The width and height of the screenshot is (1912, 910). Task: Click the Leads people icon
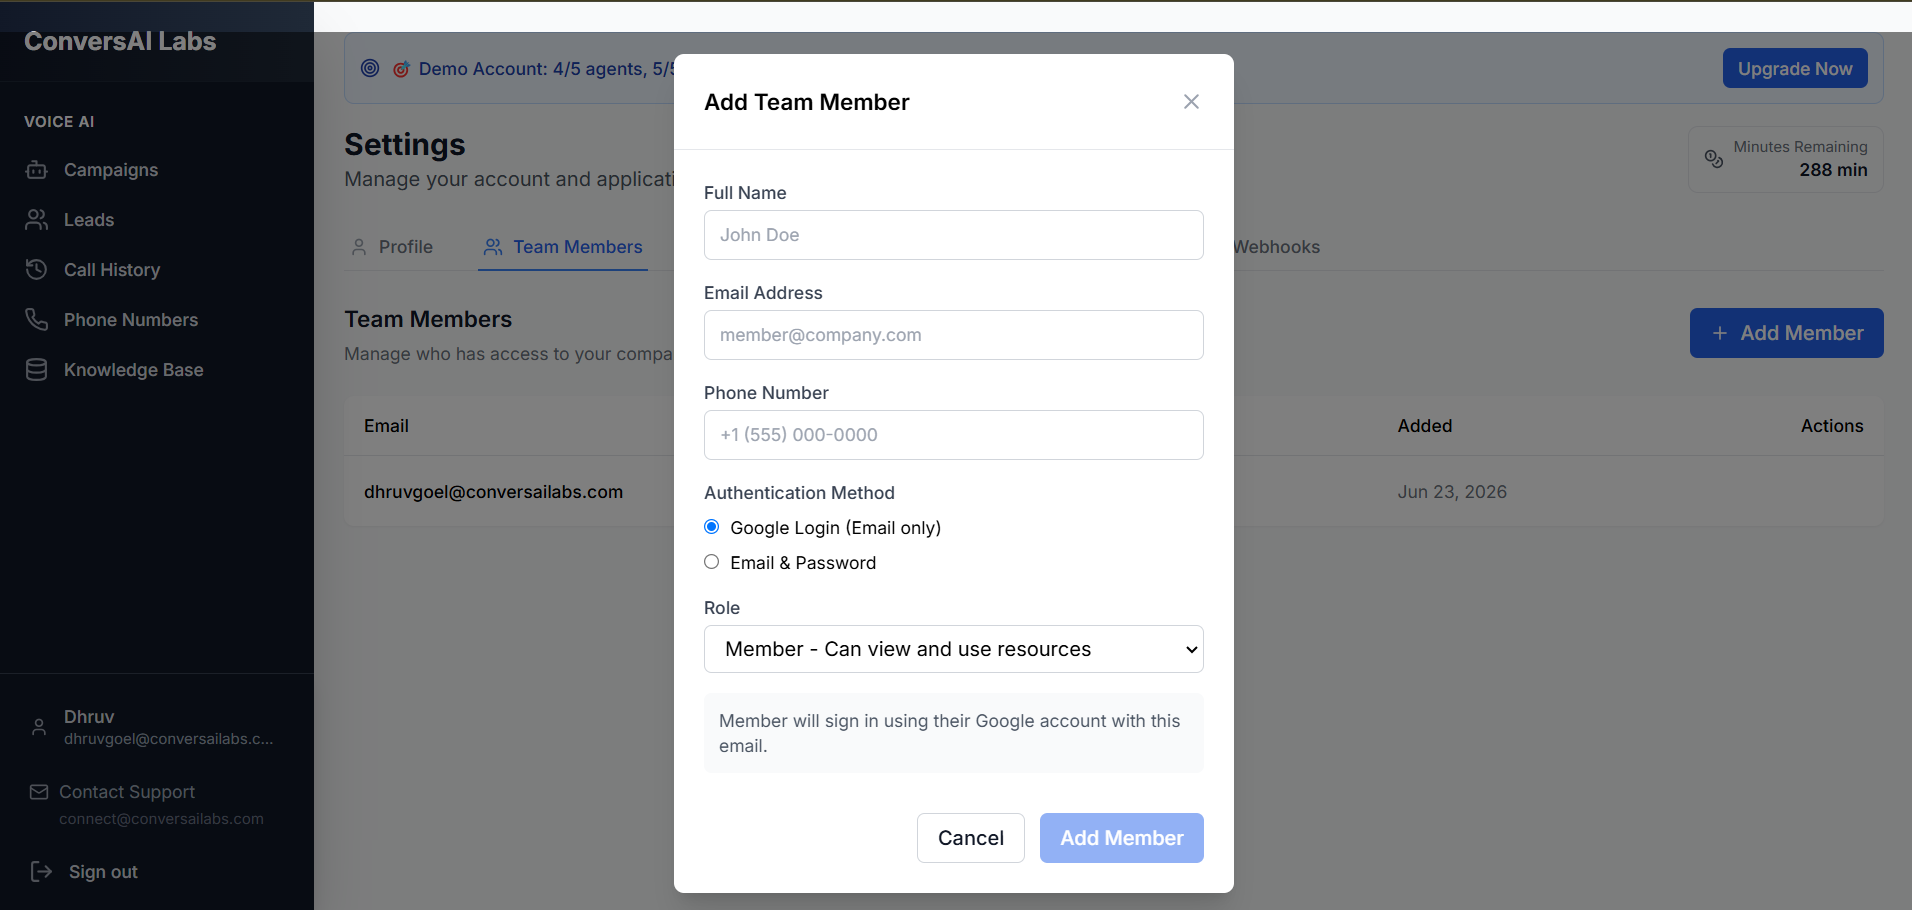click(x=37, y=220)
